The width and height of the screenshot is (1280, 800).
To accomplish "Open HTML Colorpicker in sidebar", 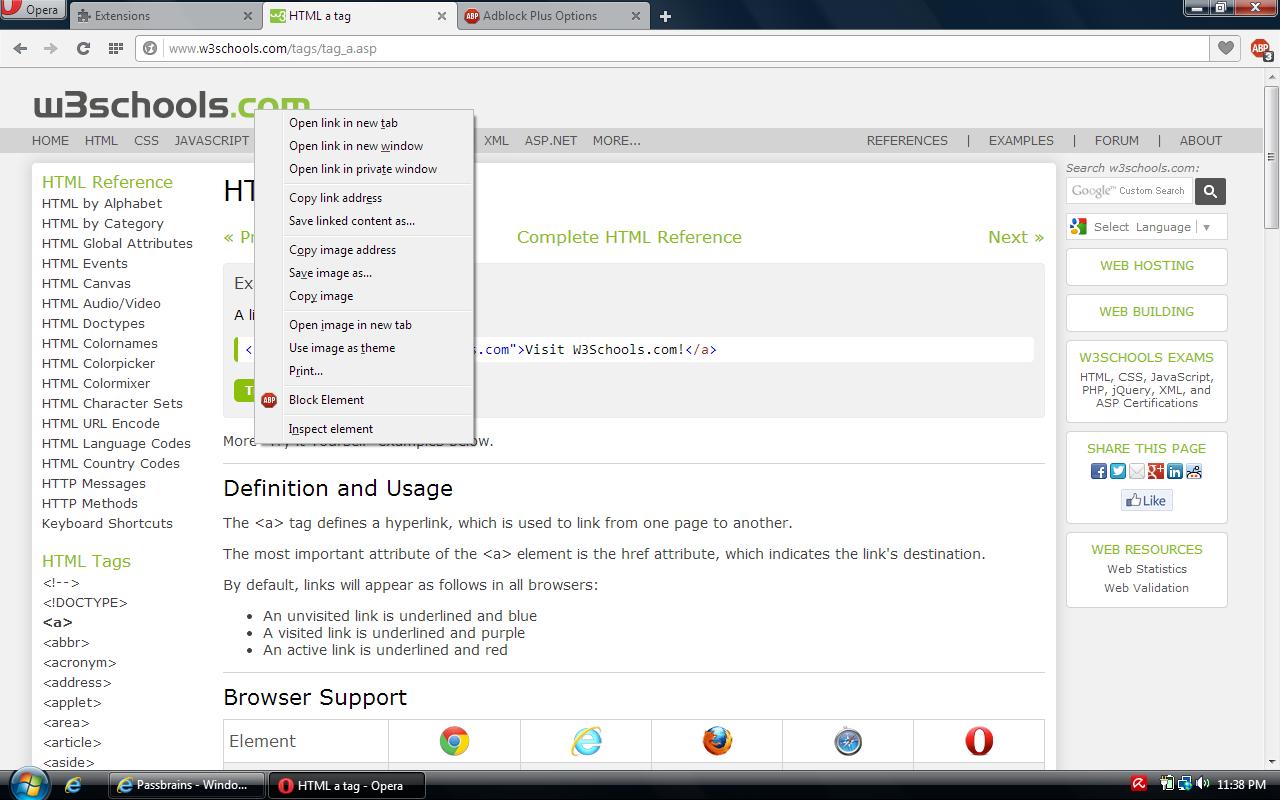I will coord(98,363).
